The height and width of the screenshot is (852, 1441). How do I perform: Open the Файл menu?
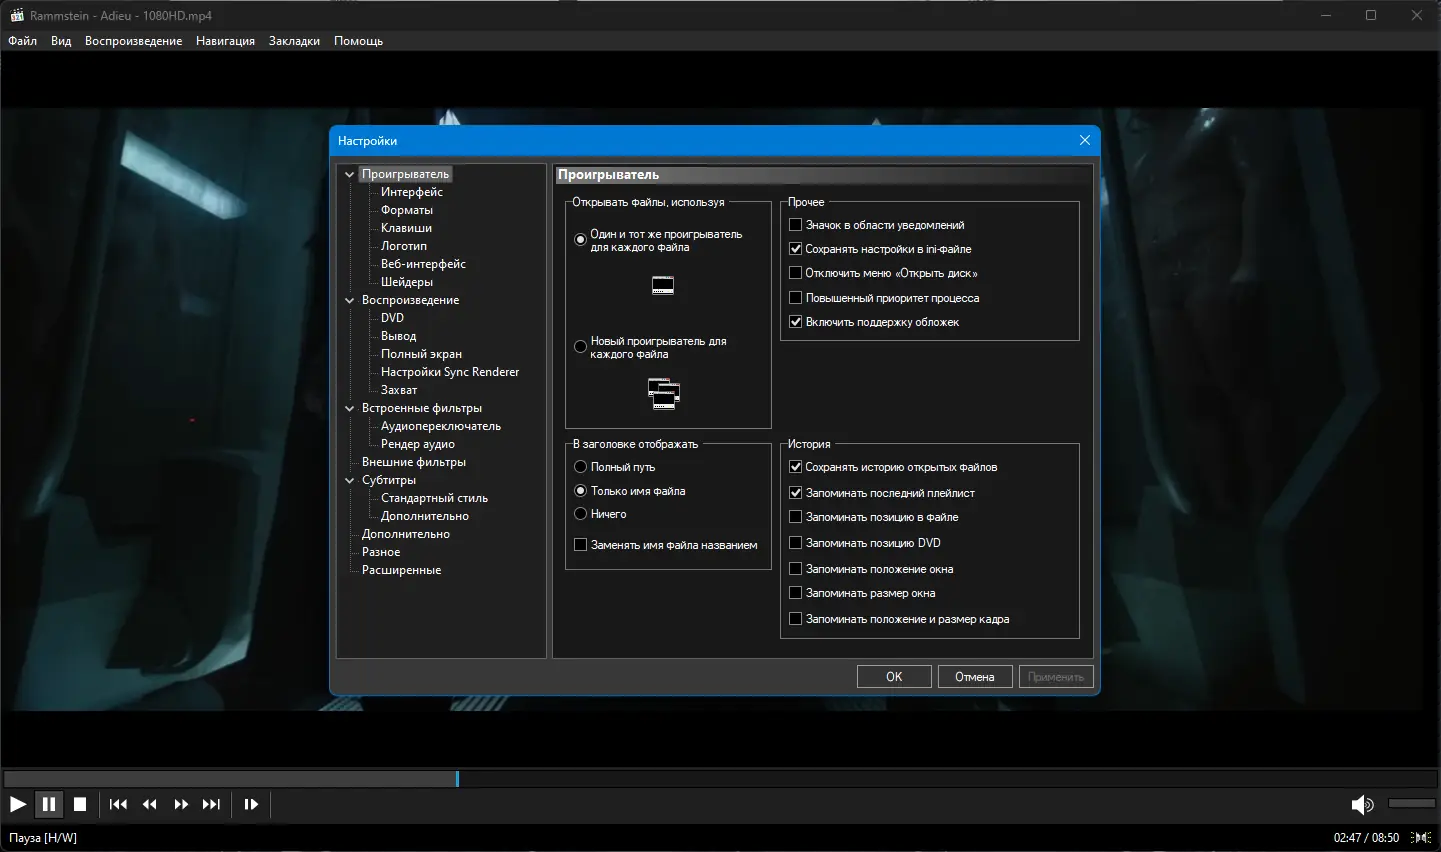[x=23, y=41]
